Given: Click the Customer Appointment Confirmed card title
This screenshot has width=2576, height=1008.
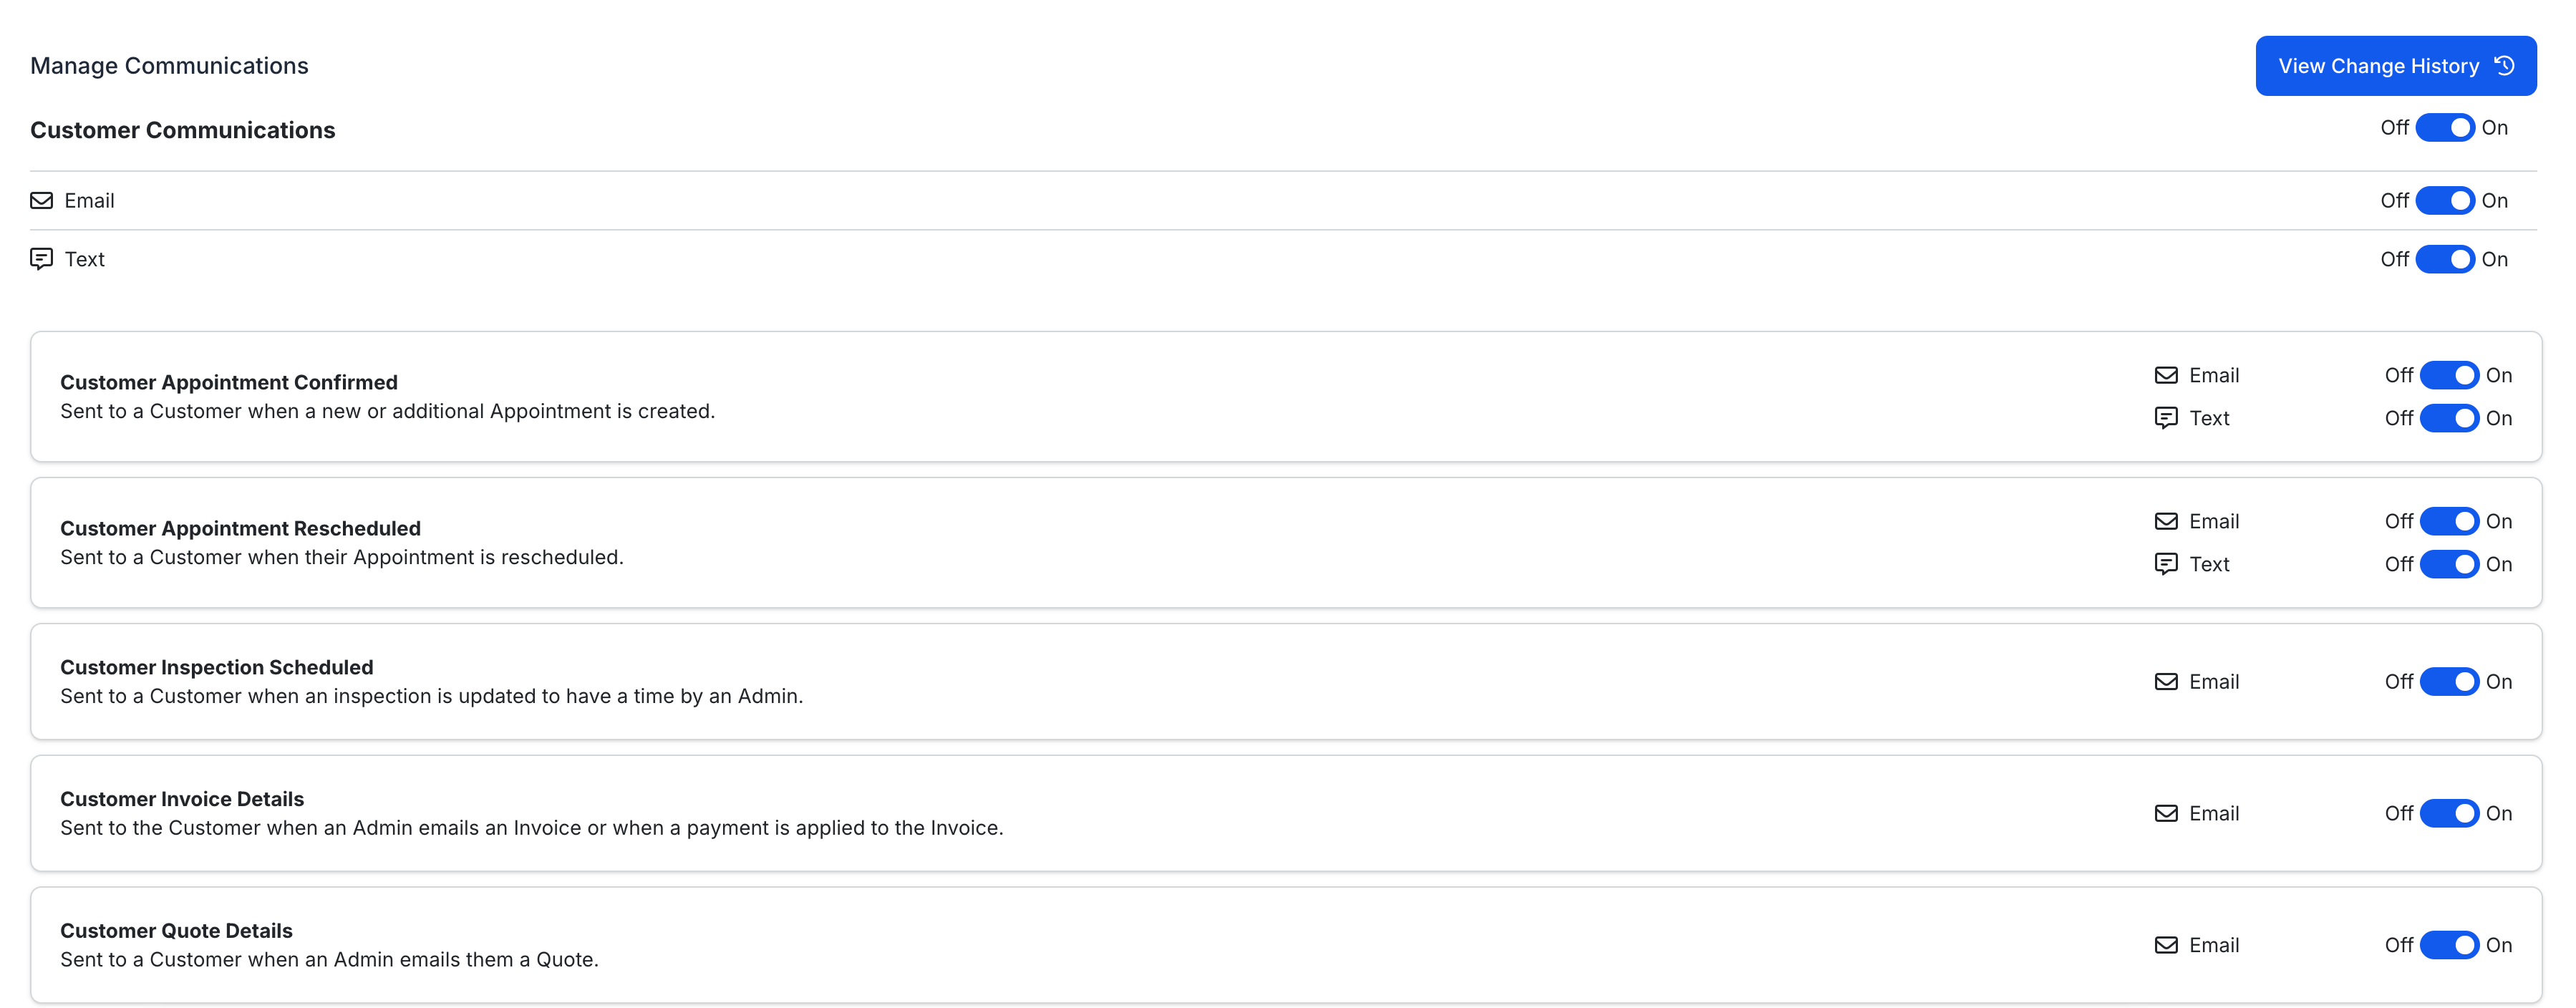Looking at the screenshot, I should pos(229,383).
